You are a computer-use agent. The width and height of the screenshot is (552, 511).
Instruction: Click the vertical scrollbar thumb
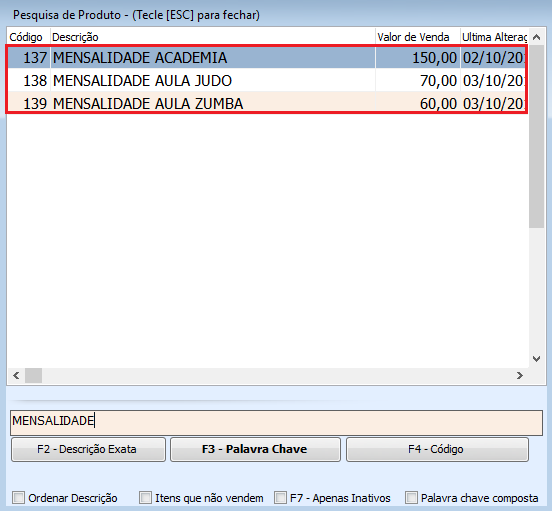click(536, 137)
